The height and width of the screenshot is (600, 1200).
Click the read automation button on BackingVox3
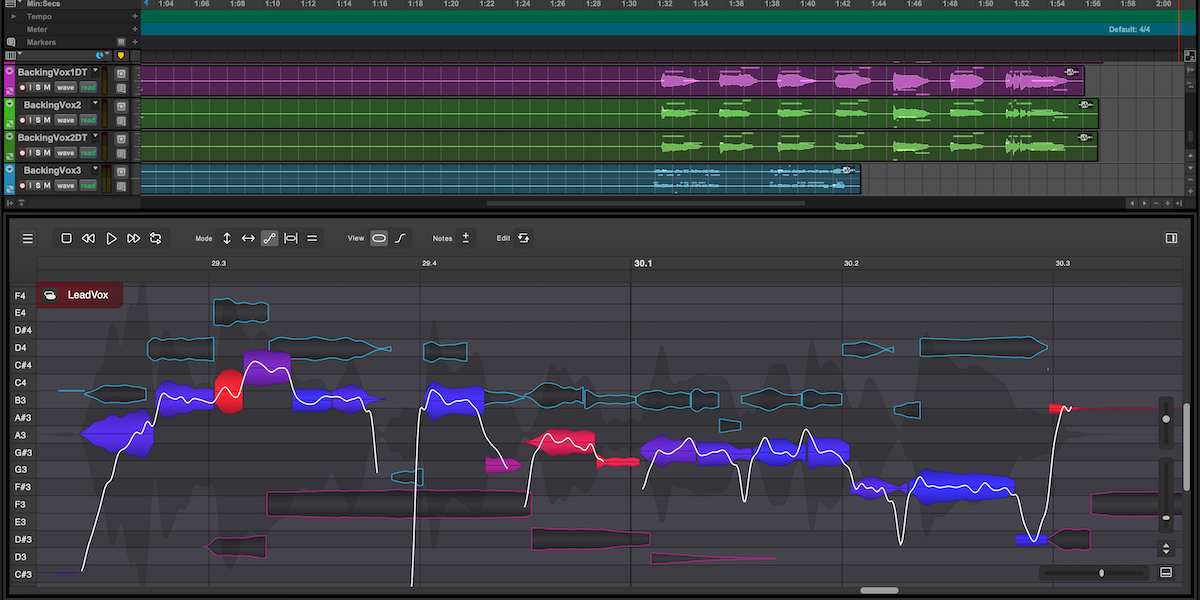pos(88,186)
